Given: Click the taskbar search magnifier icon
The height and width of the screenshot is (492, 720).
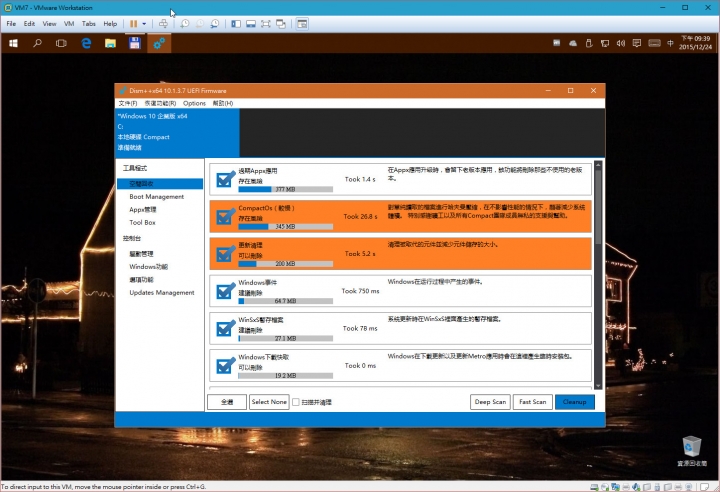Looking at the screenshot, I should tap(38, 43).
